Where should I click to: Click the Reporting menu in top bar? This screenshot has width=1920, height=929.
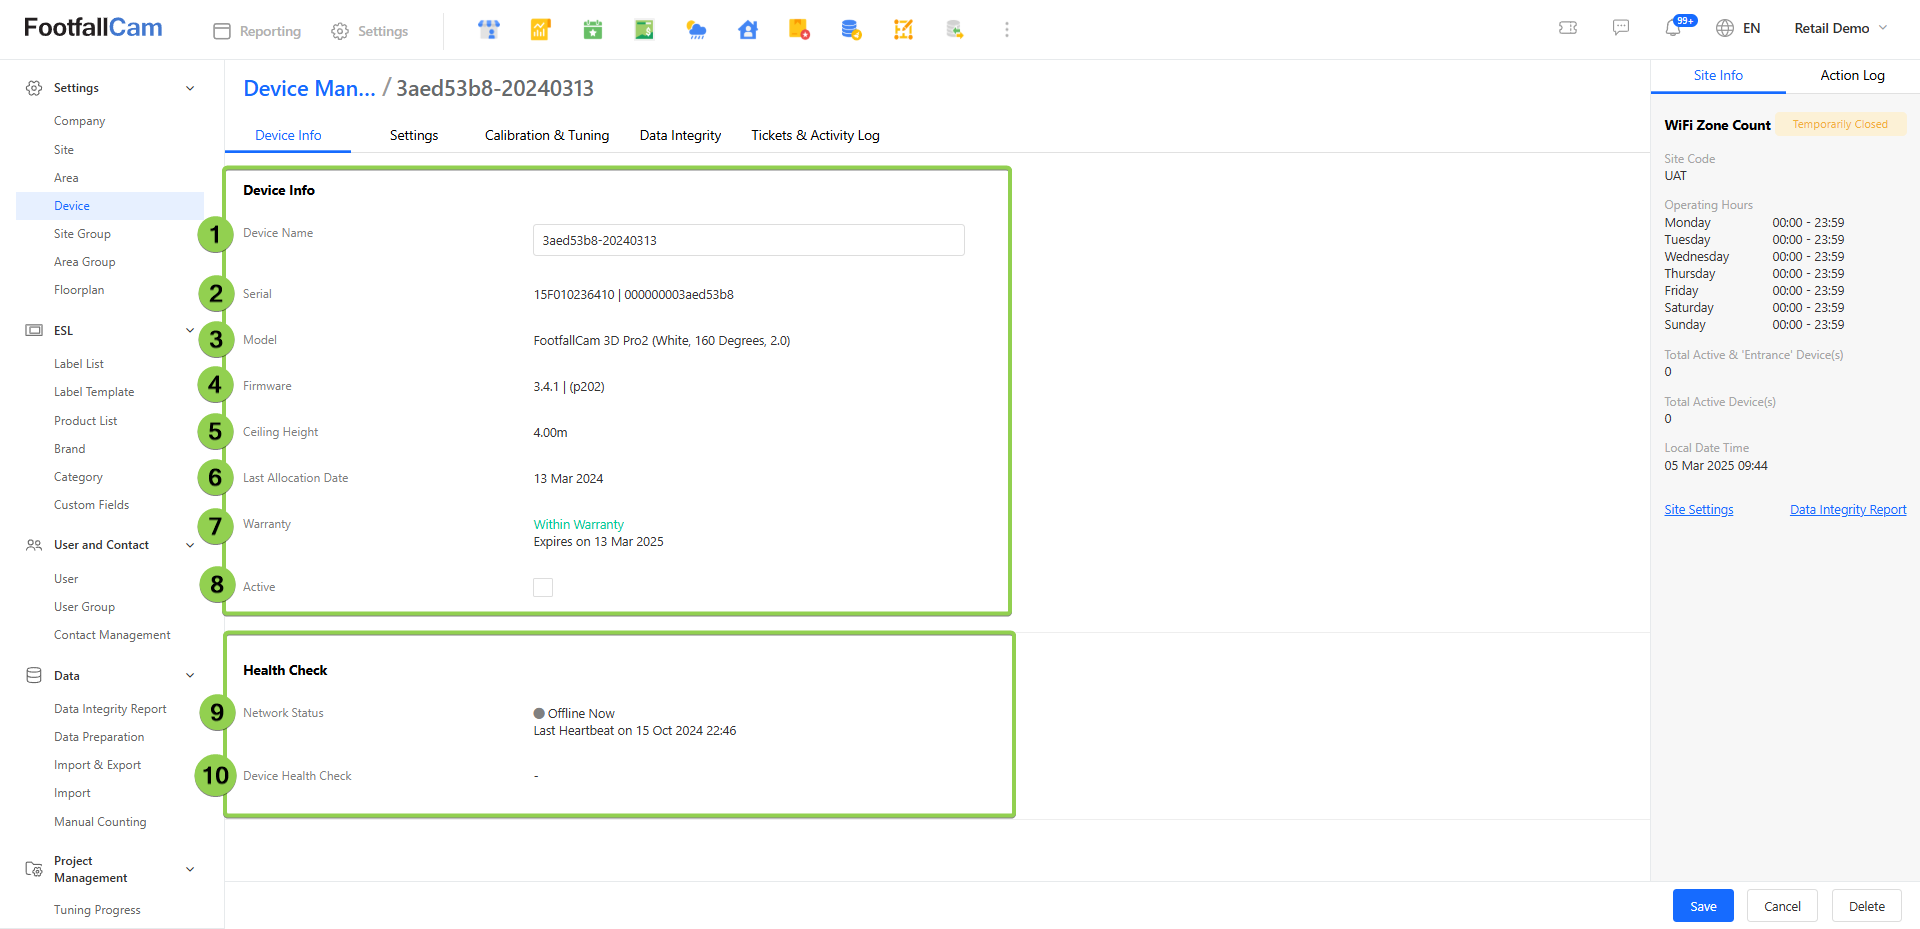click(x=257, y=31)
